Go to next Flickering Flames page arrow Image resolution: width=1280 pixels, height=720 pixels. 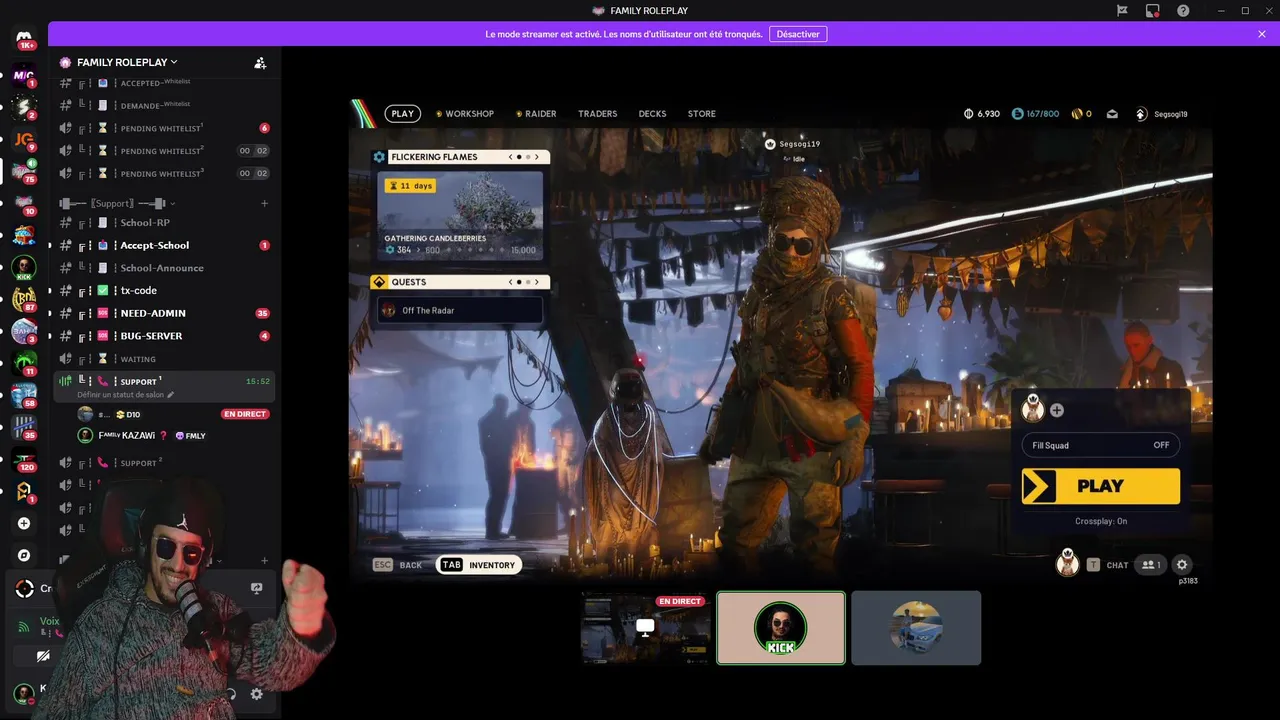[536, 157]
